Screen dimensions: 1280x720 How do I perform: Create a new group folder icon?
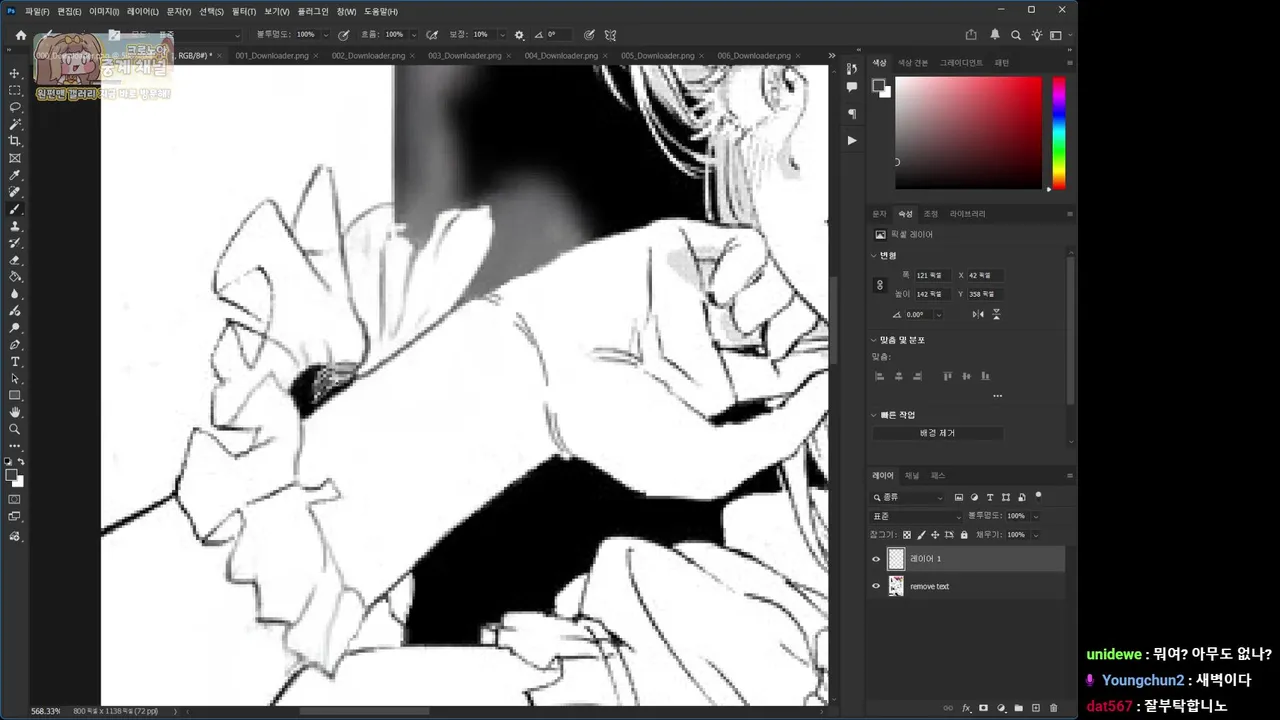coord(1019,708)
